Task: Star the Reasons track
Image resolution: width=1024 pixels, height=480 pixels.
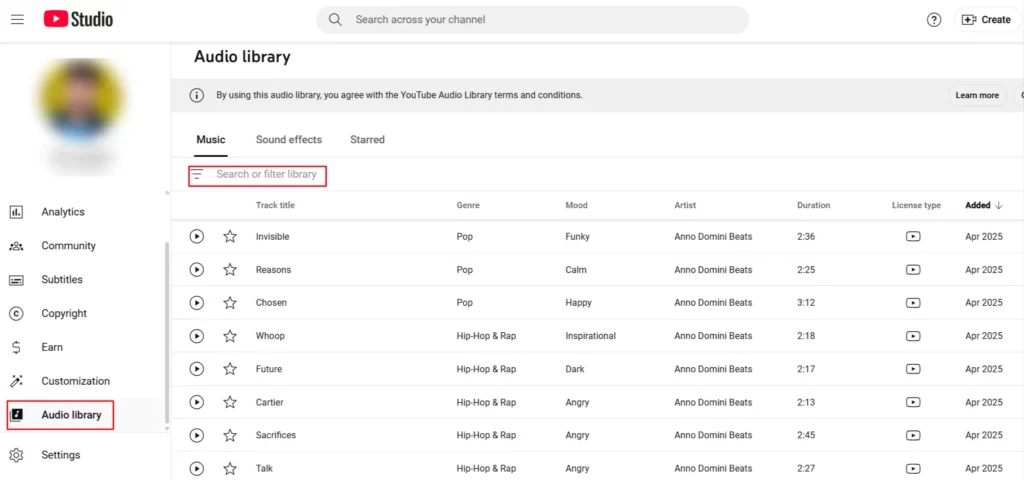Action: (230, 270)
